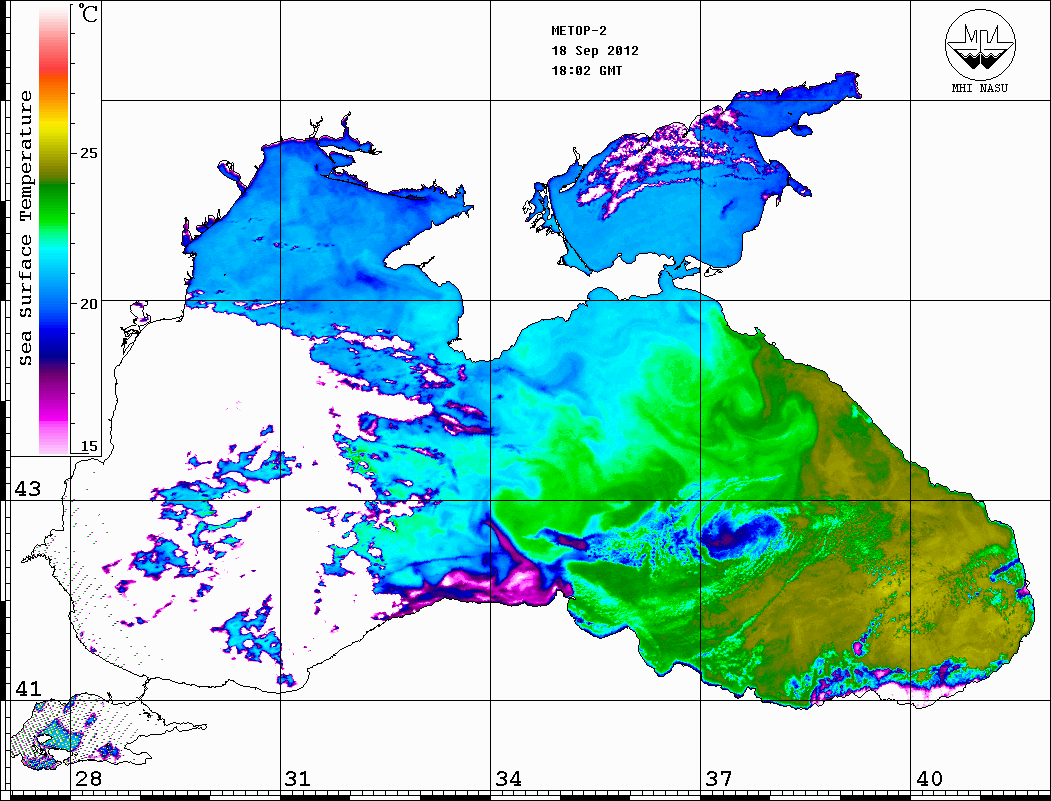Image resolution: width=1051 pixels, height=801 pixels.
Task: Click the MHI NASU logo emblem
Action: pos(980,45)
